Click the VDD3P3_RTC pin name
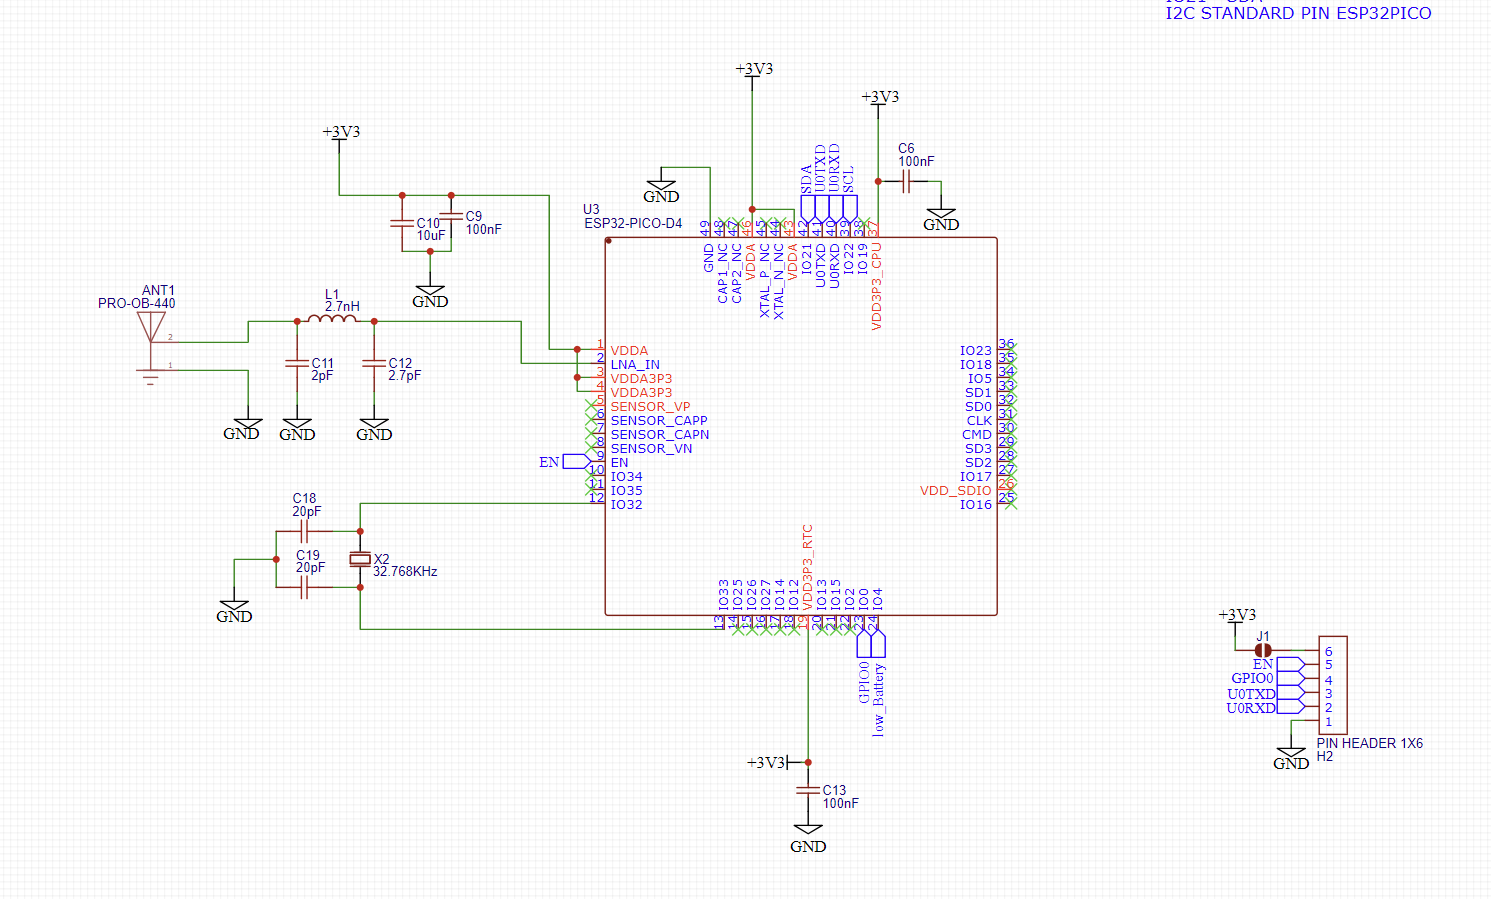Screen dimensions: 1491x899 [x=807, y=567]
